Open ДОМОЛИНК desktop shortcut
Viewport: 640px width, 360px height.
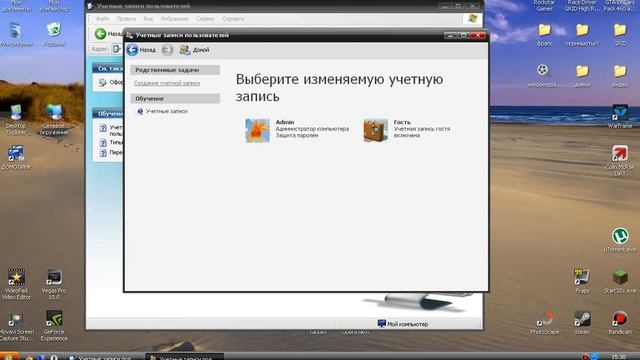point(16,154)
